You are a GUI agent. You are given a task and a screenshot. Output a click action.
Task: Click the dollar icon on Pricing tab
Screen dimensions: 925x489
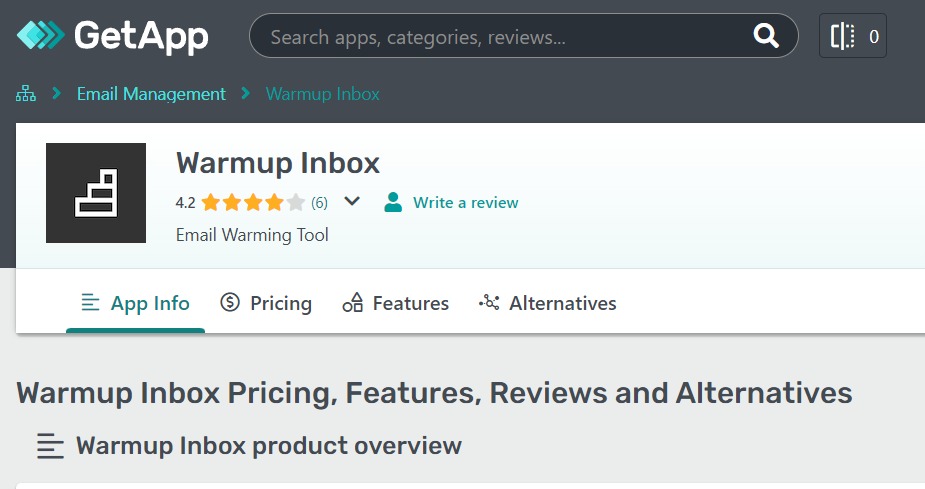(x=229, y=303)
